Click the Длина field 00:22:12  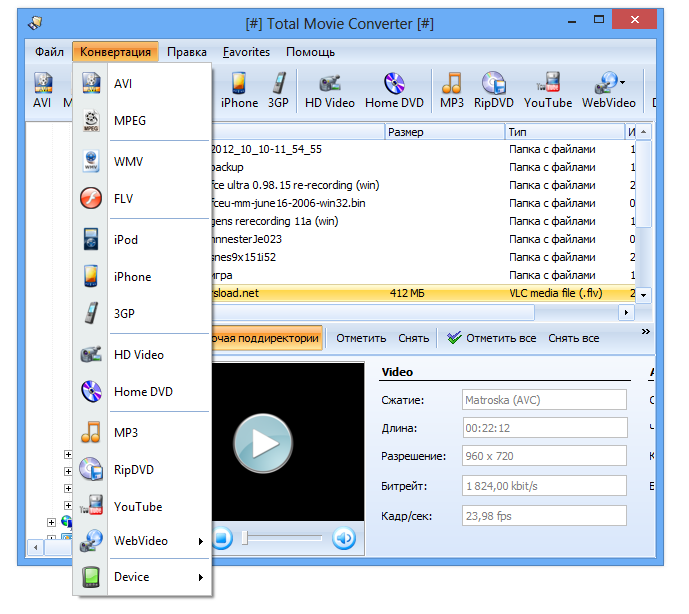(x=544, y=428)
